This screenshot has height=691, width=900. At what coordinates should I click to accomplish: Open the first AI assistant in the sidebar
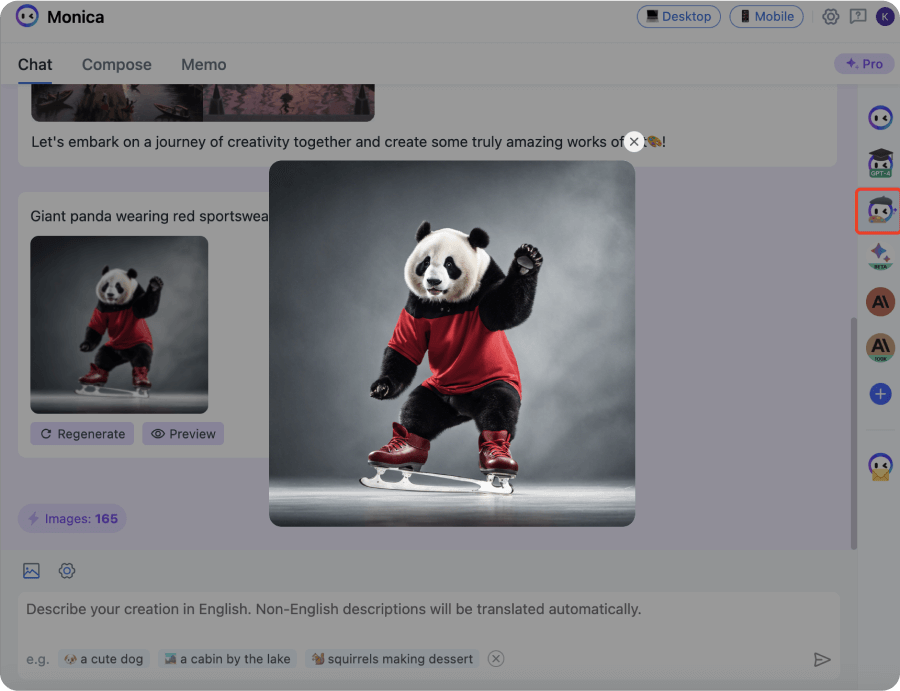click(x=880, y=301)
